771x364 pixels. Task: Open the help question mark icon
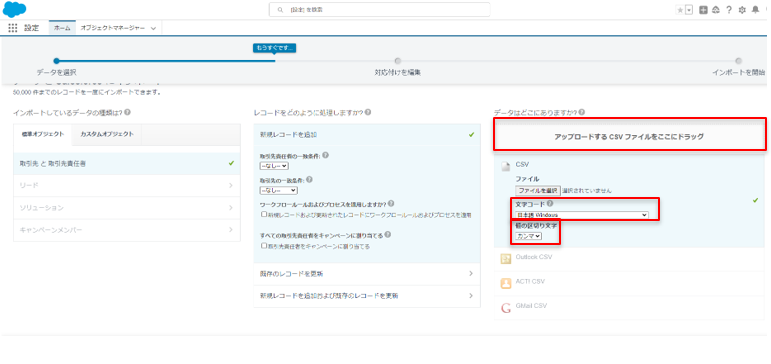pos(729,10)
